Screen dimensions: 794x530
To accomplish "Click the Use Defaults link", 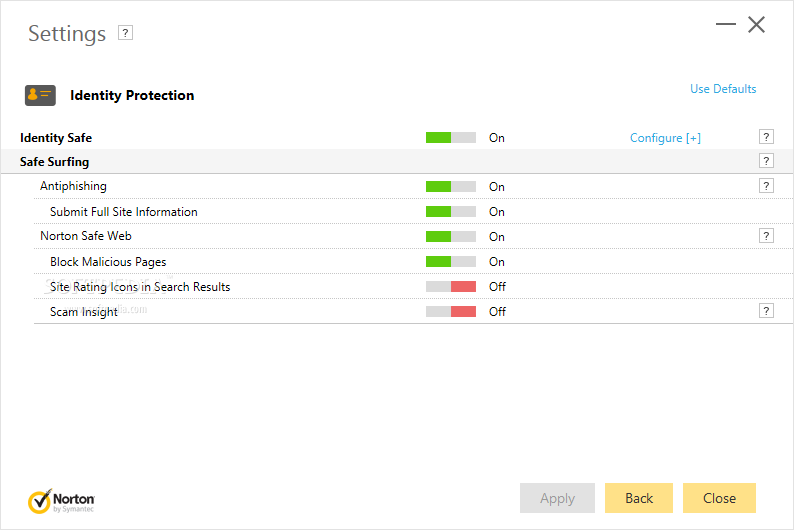I will (723, 89).
